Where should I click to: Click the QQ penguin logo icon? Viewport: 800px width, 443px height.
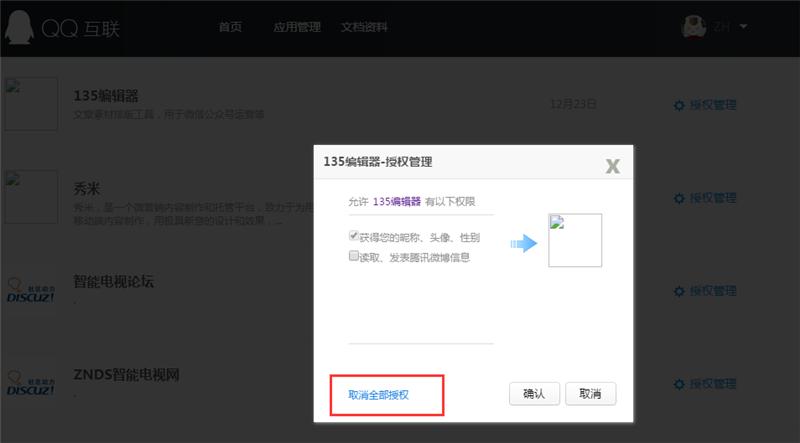click(x=19, y=27)
